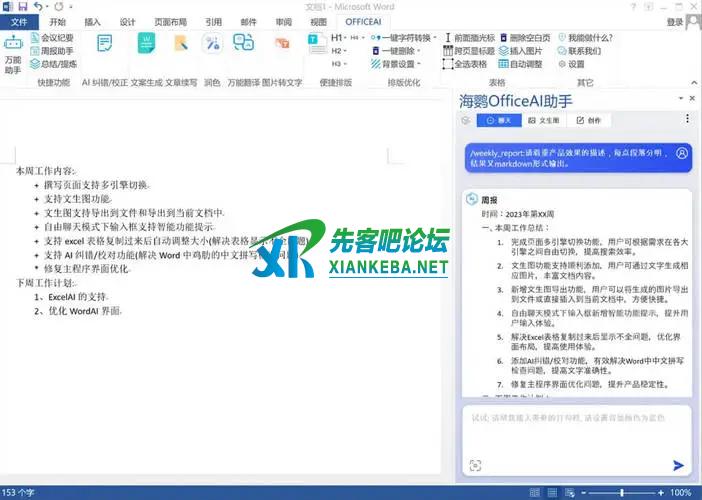This screenshot has width=702, height=500.
Task: Adjust the zoom slider in status bar
Action: coord(622,492)
